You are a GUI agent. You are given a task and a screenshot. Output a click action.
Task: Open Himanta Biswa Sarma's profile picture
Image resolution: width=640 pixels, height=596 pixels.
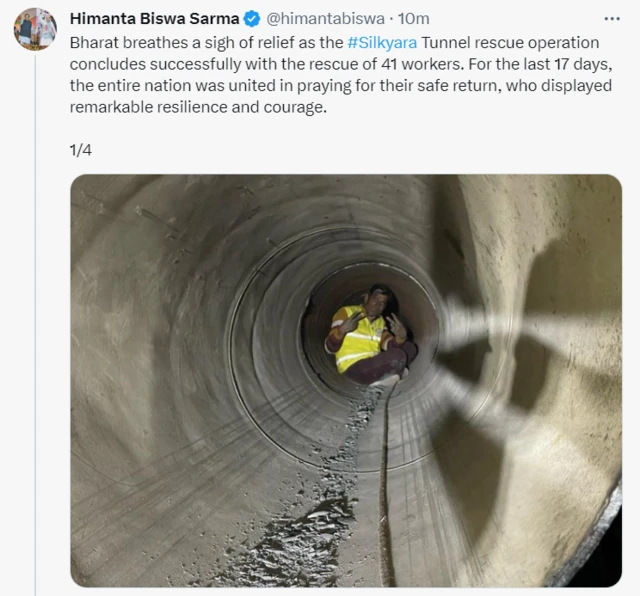tap(35, 29)
